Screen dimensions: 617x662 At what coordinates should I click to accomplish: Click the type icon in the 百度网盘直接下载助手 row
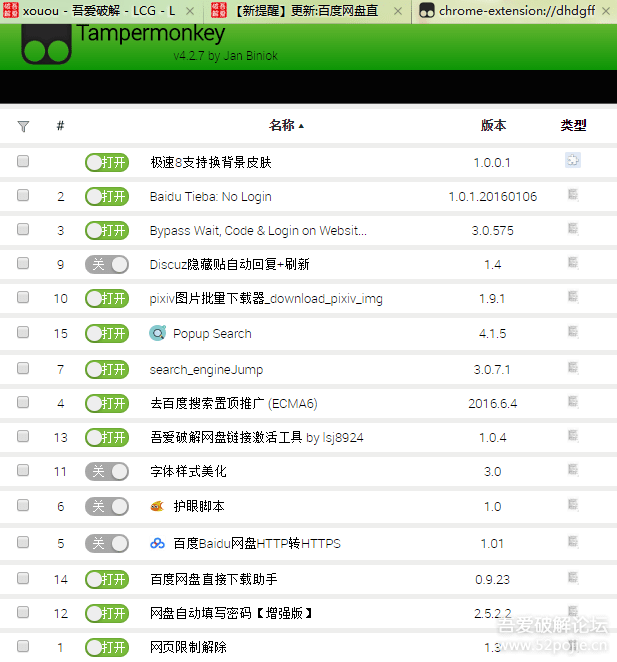[573, 578]
